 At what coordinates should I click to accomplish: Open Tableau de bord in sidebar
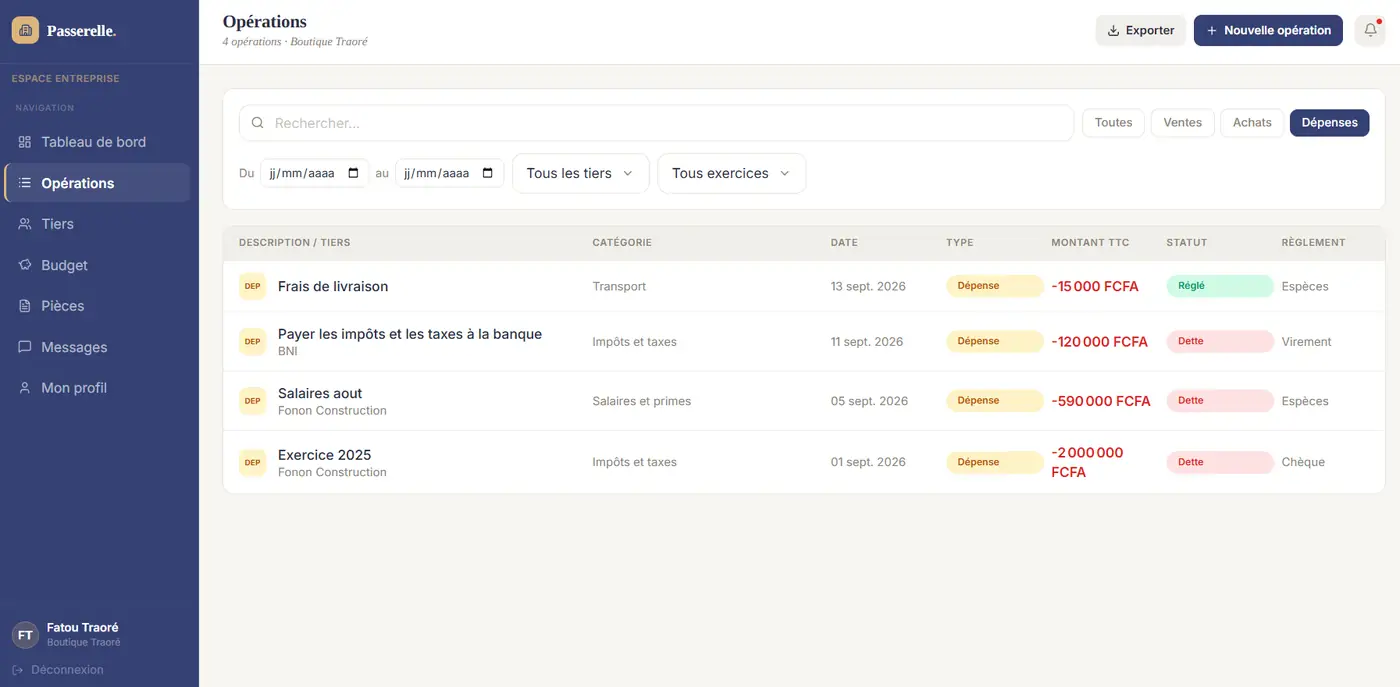point(96,142)
